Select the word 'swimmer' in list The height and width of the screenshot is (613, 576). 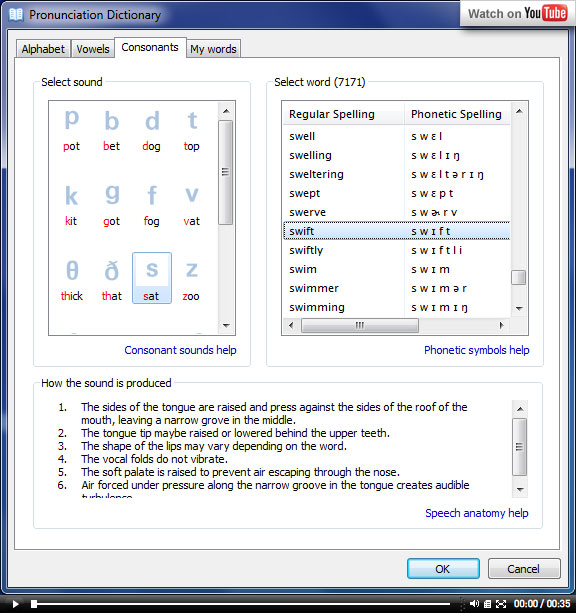397,288
